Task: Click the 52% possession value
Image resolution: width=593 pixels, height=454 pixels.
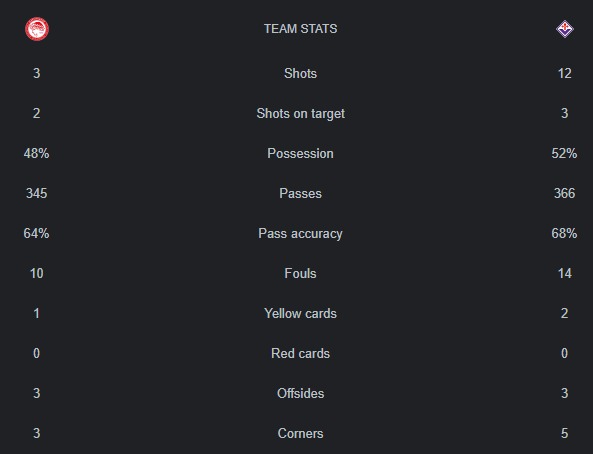Action: click(x=564, y=154)
